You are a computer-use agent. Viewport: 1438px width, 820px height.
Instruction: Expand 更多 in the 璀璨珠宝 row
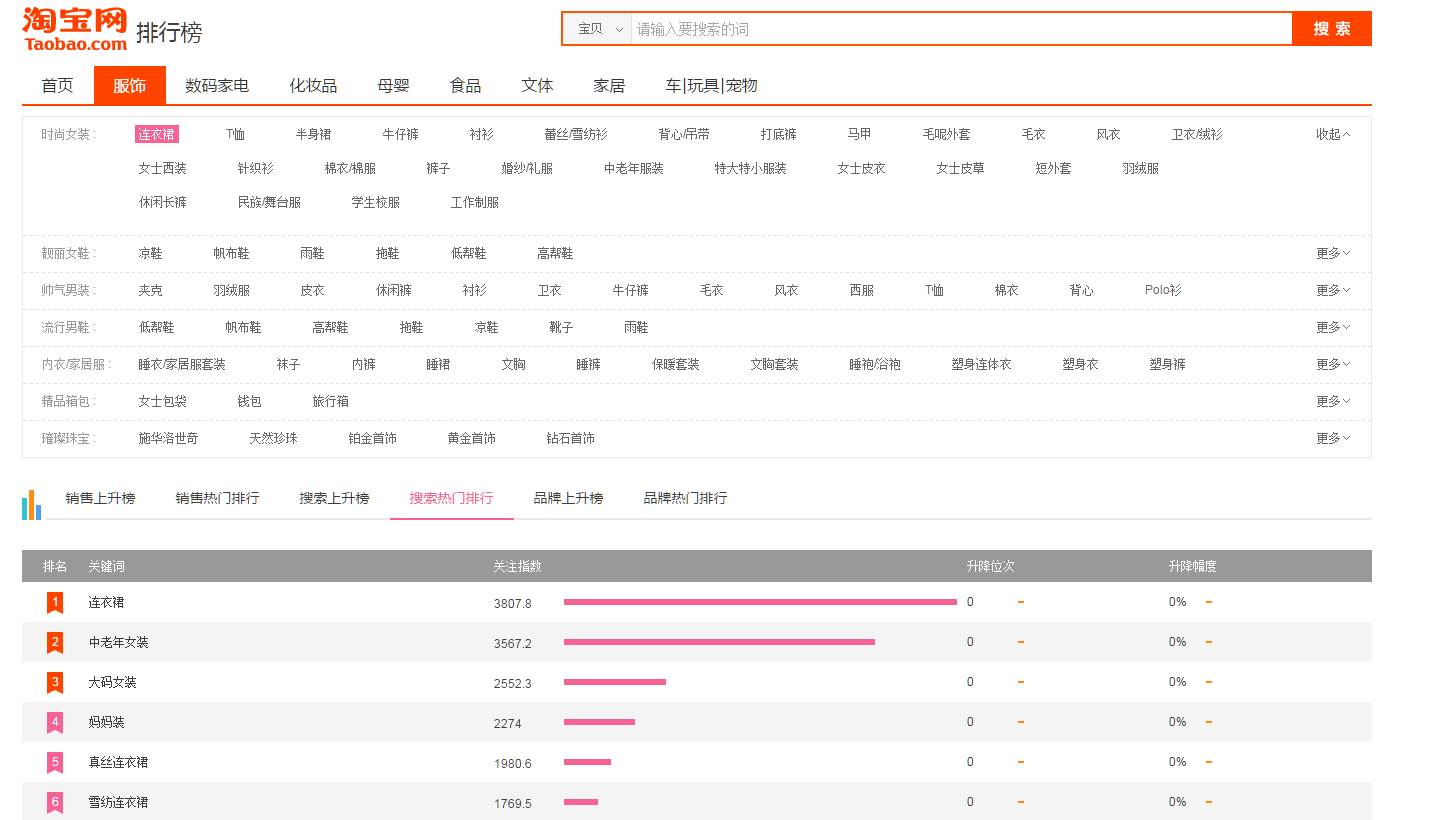[x=1332, y=438]
